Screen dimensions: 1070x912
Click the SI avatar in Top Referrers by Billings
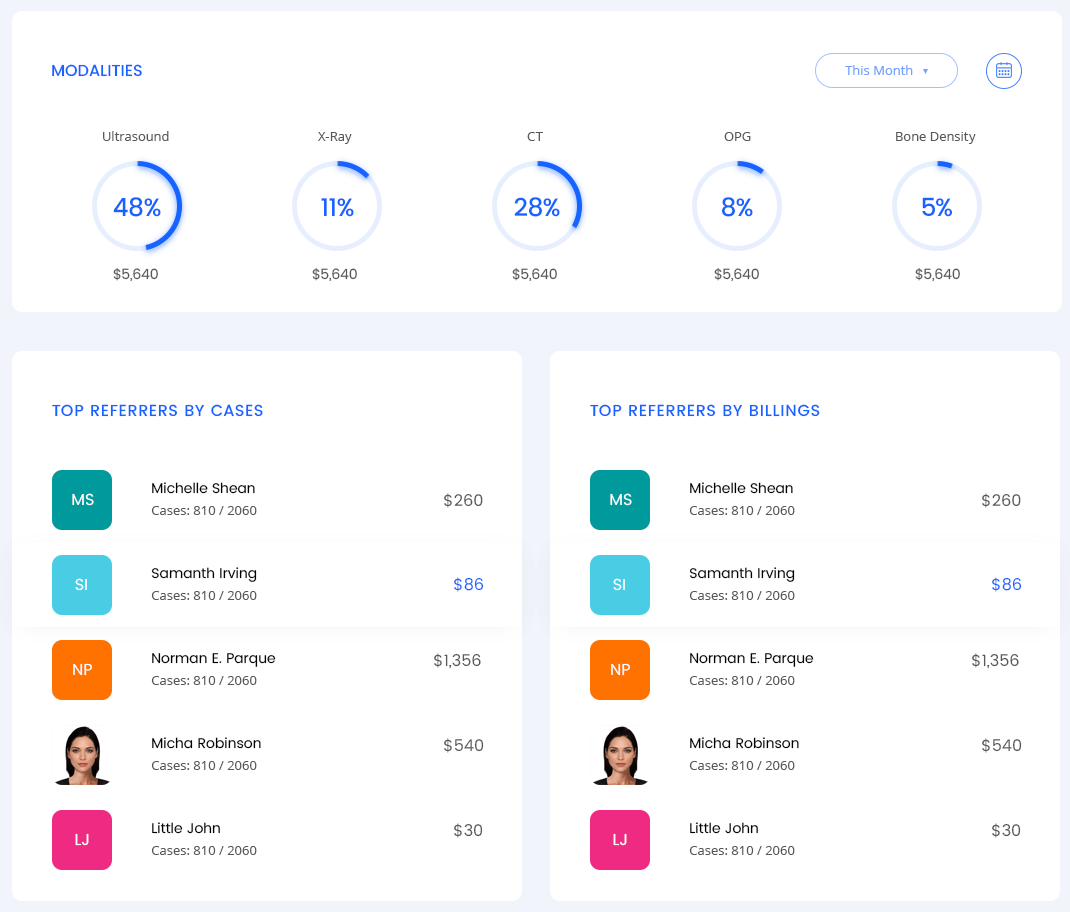pyautogui.click(x=620, y=585)
